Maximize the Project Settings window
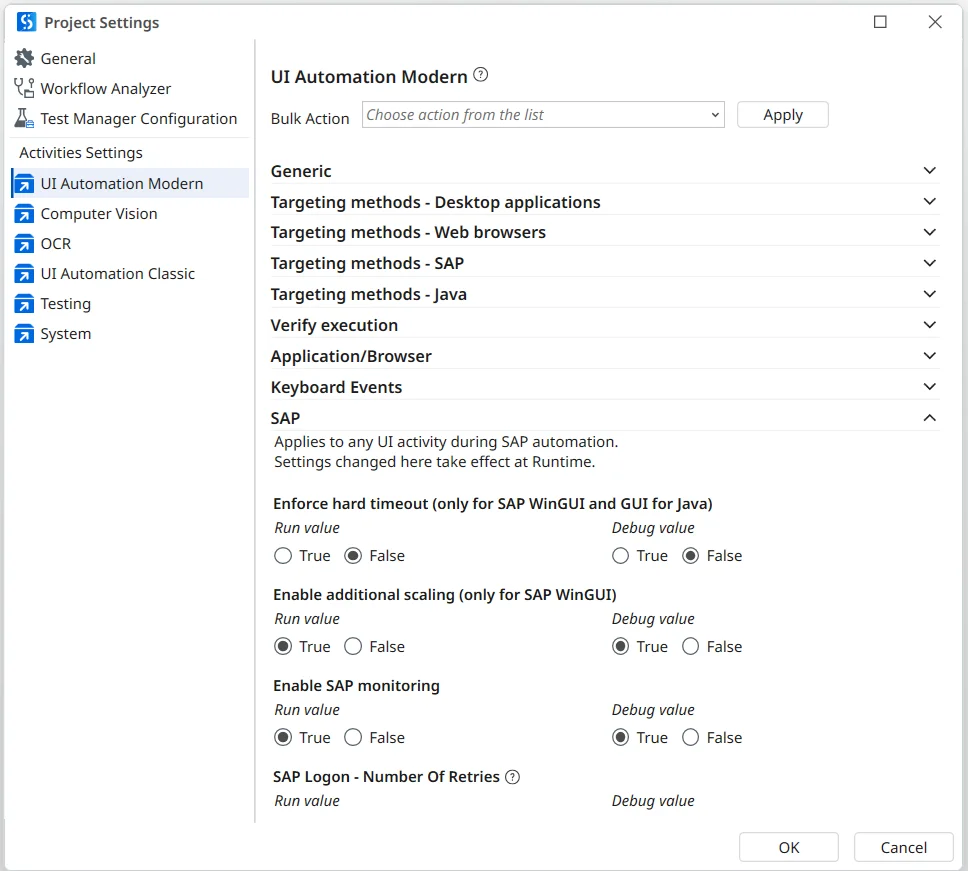The image size is (968, 871). pos(880,22)
